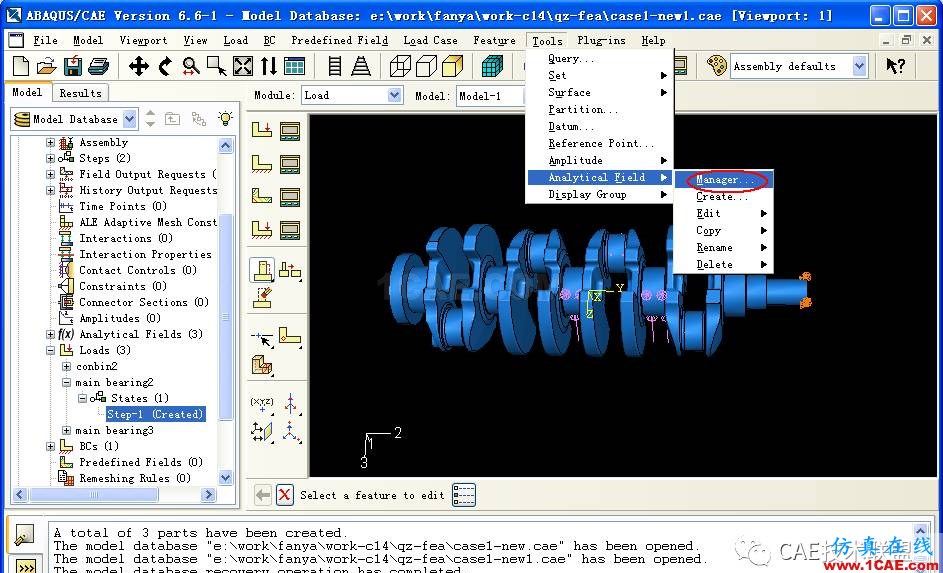Open feature list button in prompt area
This screenshot has height=573, width=943.
tap(464, 495)
